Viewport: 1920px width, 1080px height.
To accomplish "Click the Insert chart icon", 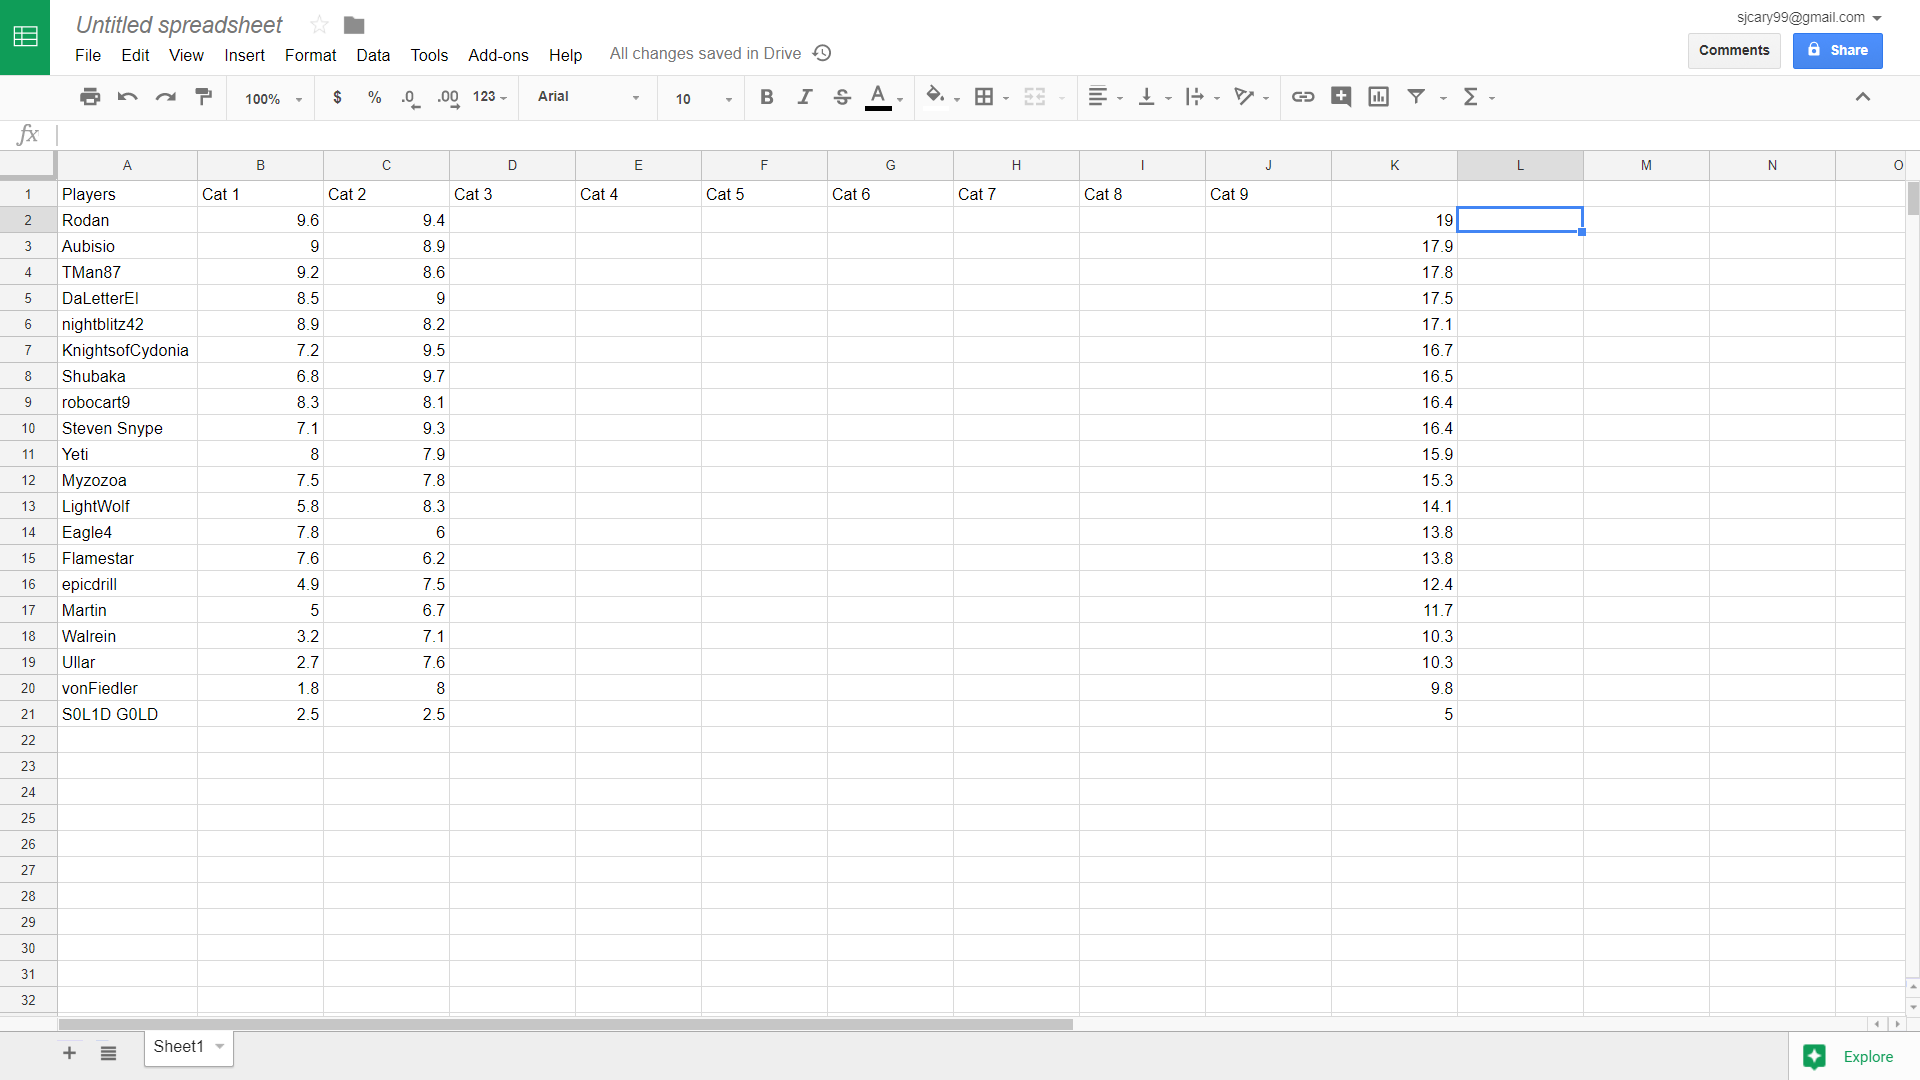I will (1378, 97).
